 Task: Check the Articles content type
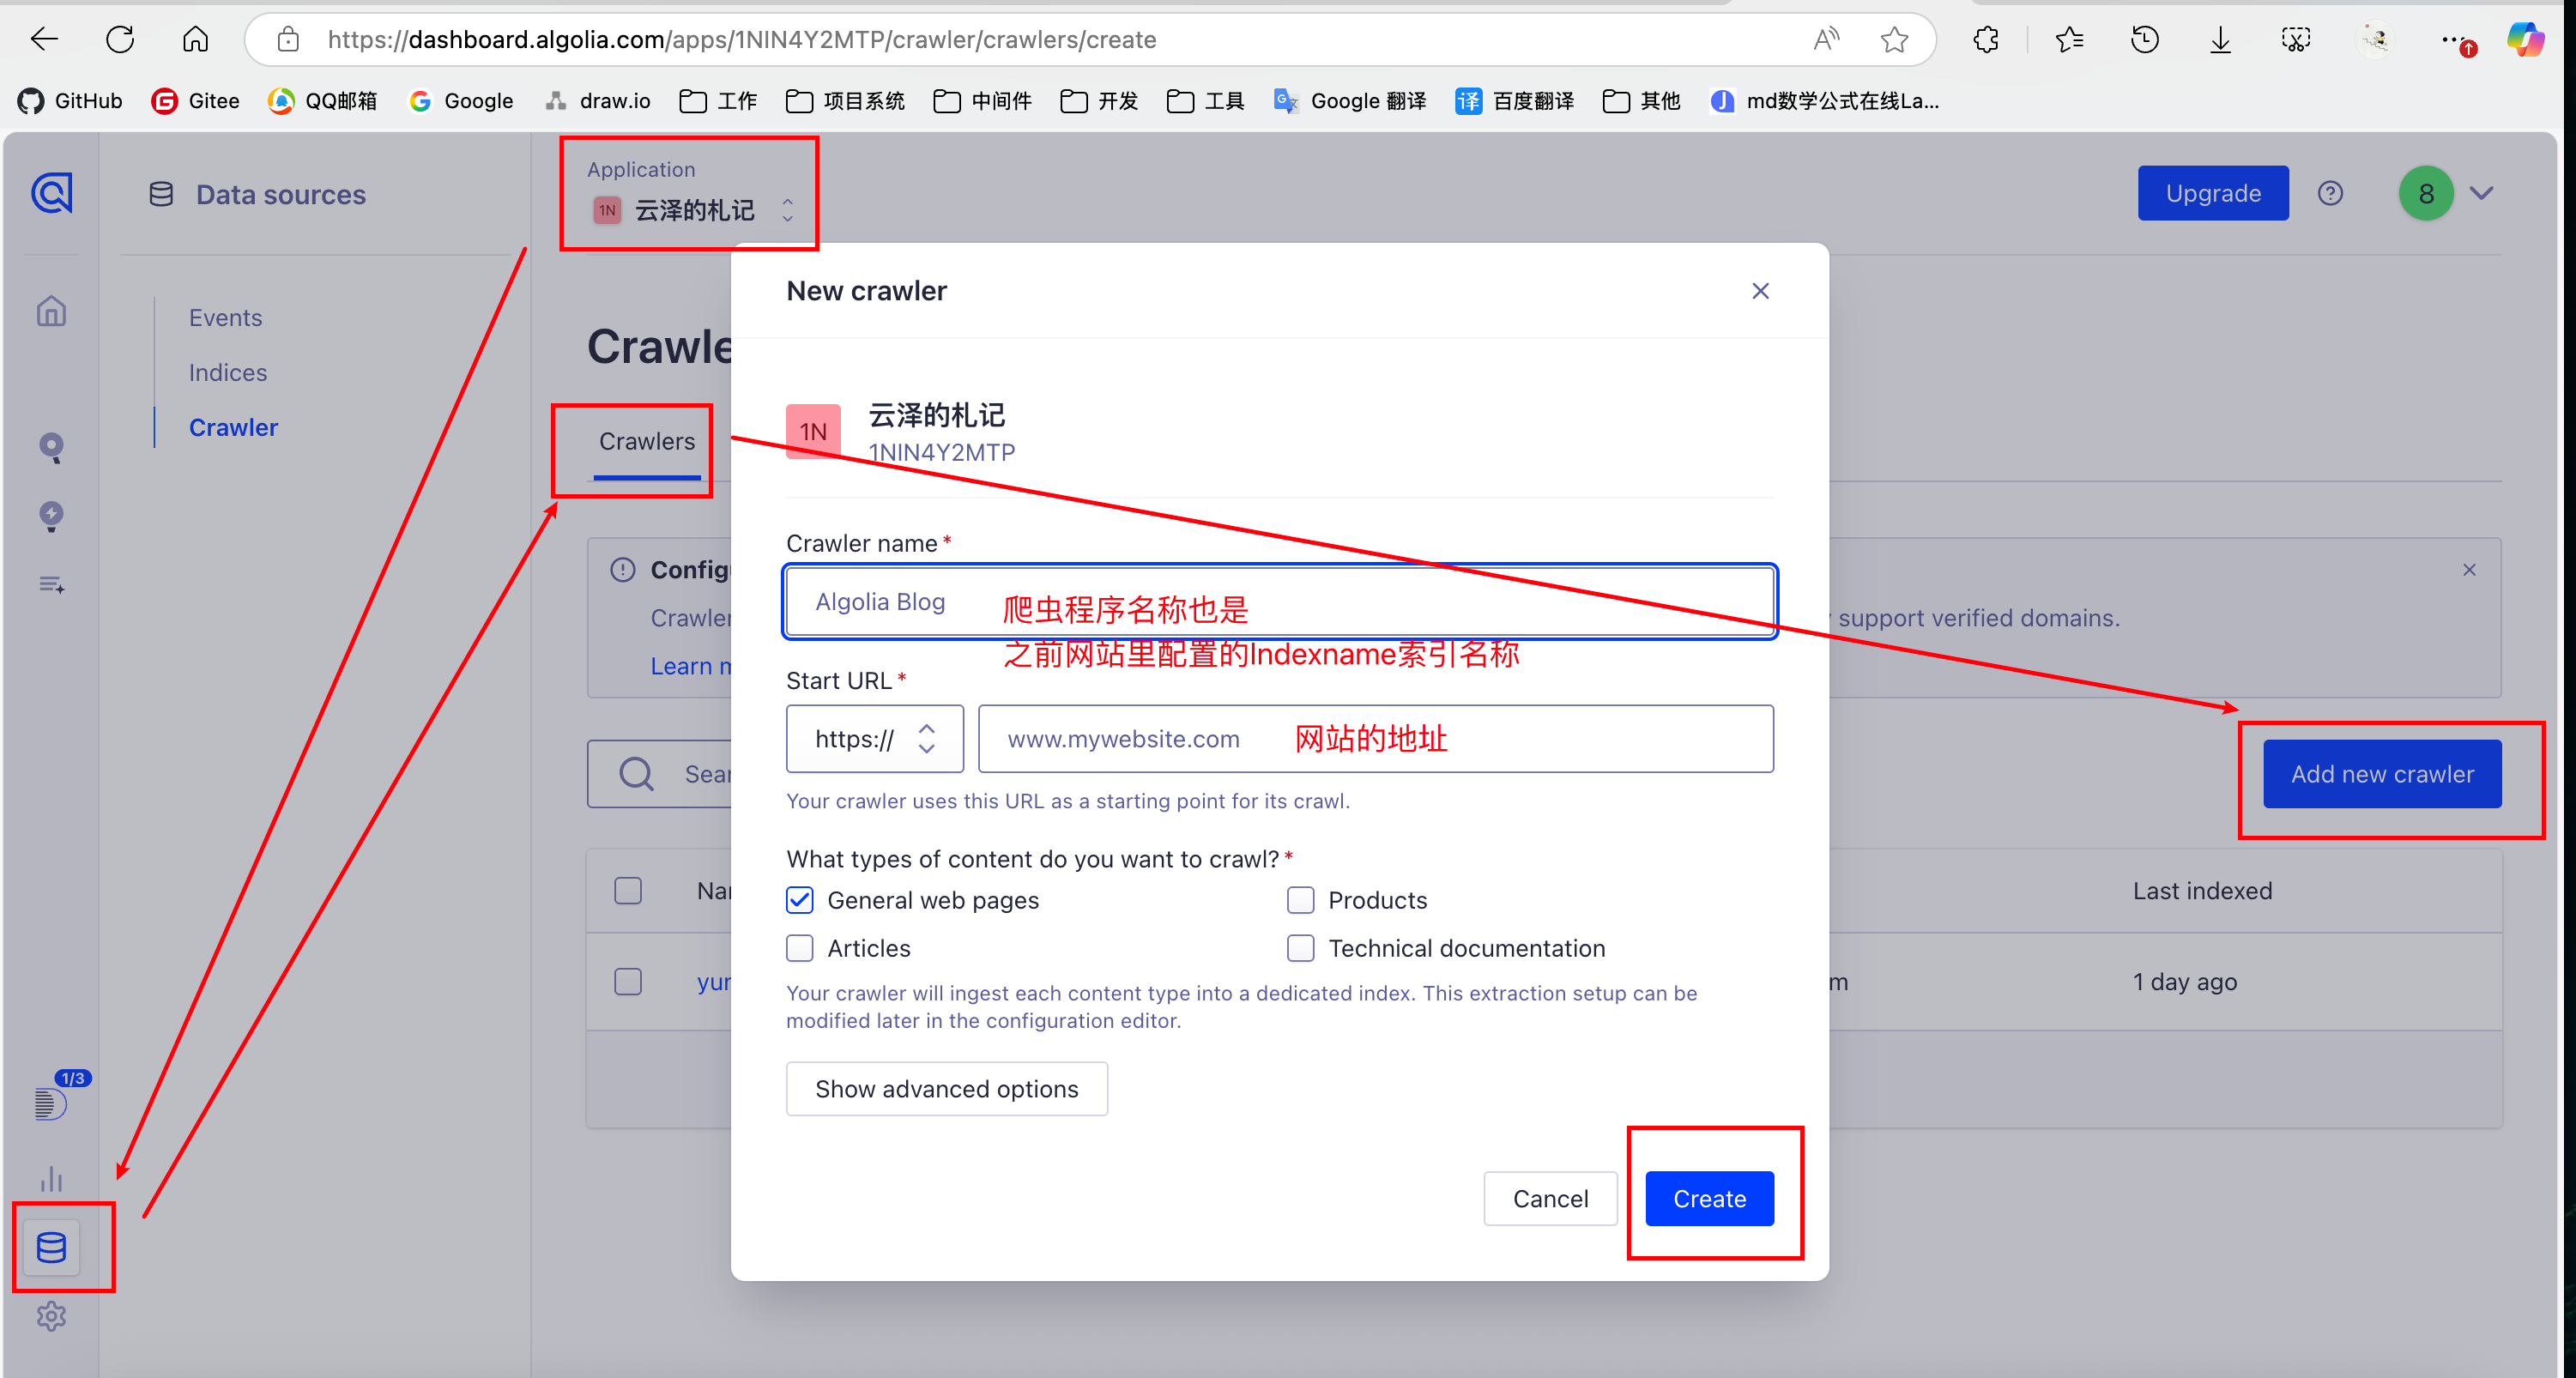tap(799, 948)
